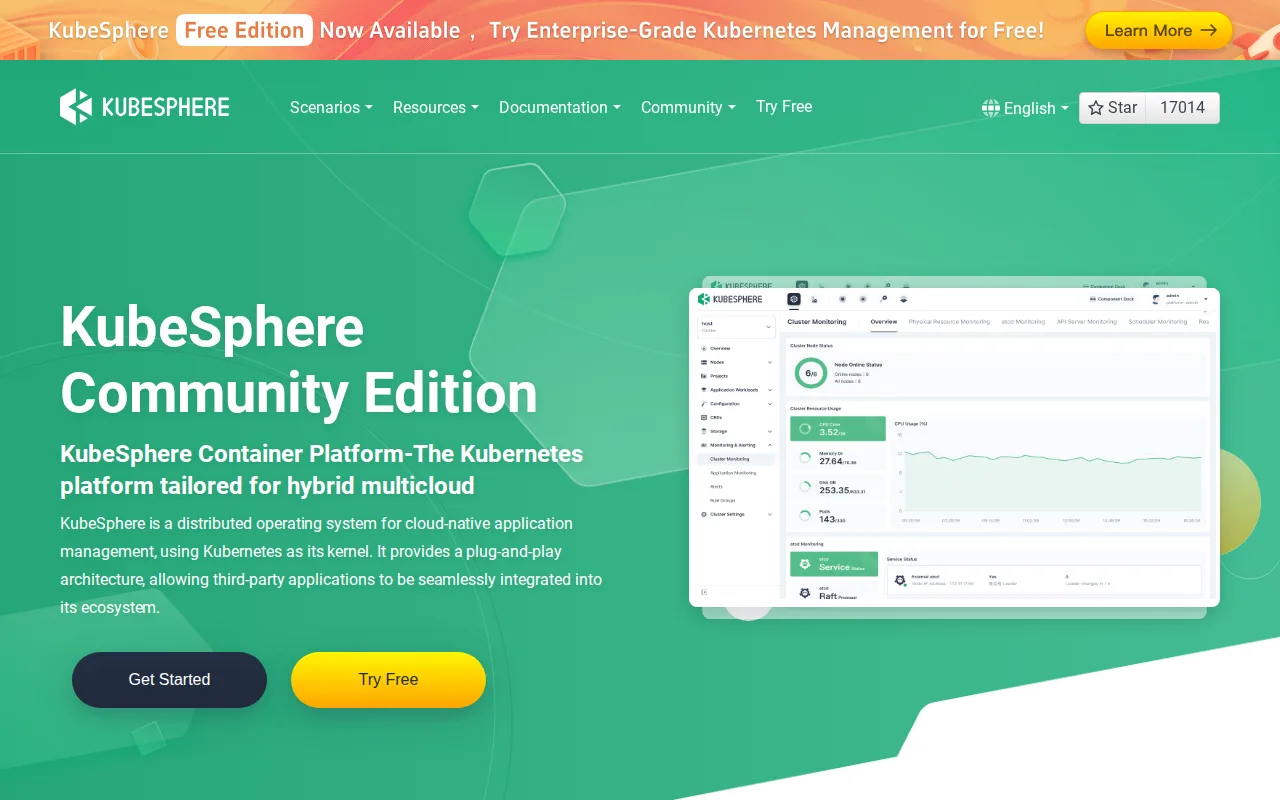Click the GitHub Star button
The height and width of the screenshot is (800, 1280).
point(1113,108)
